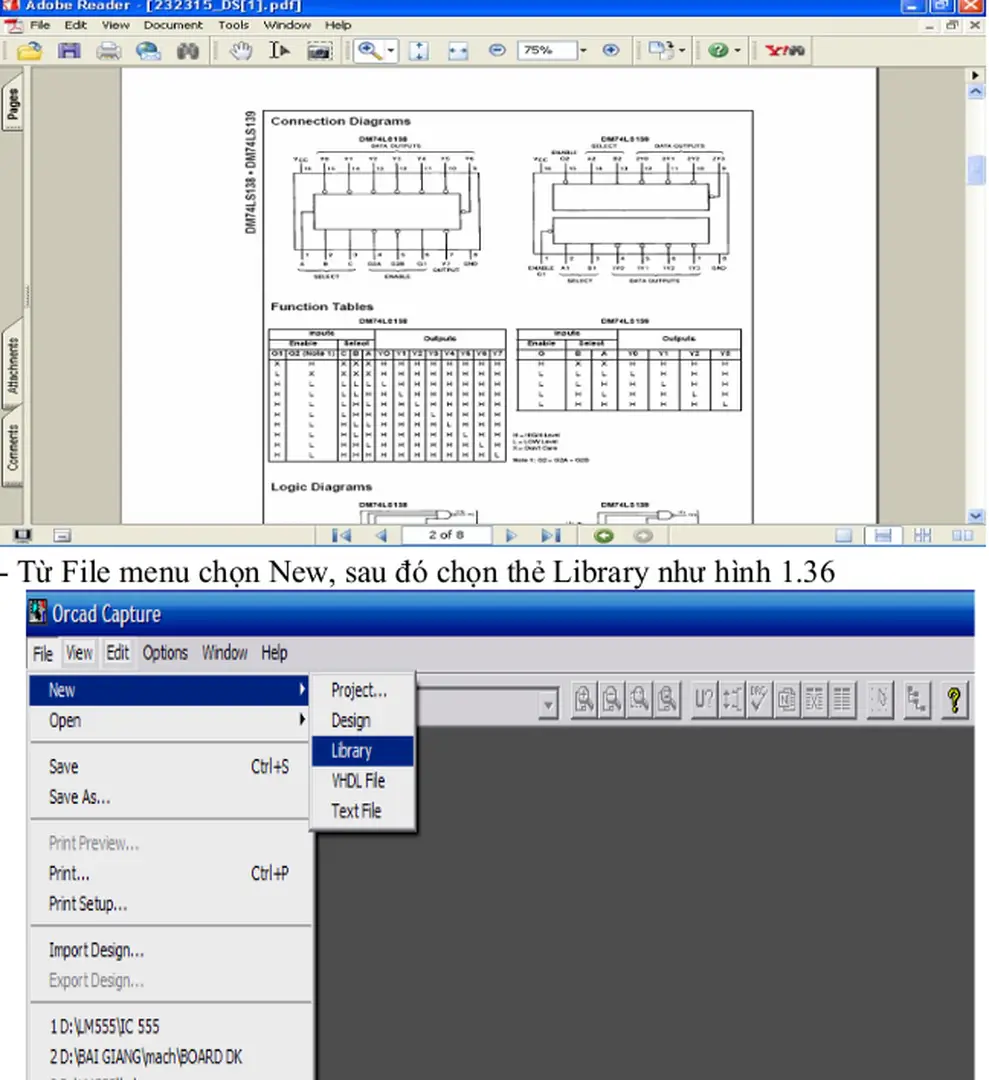The width and height of the screenshot is (989, 1080).
Task: Expand the Open submenu in File menu
Action: 172,721
